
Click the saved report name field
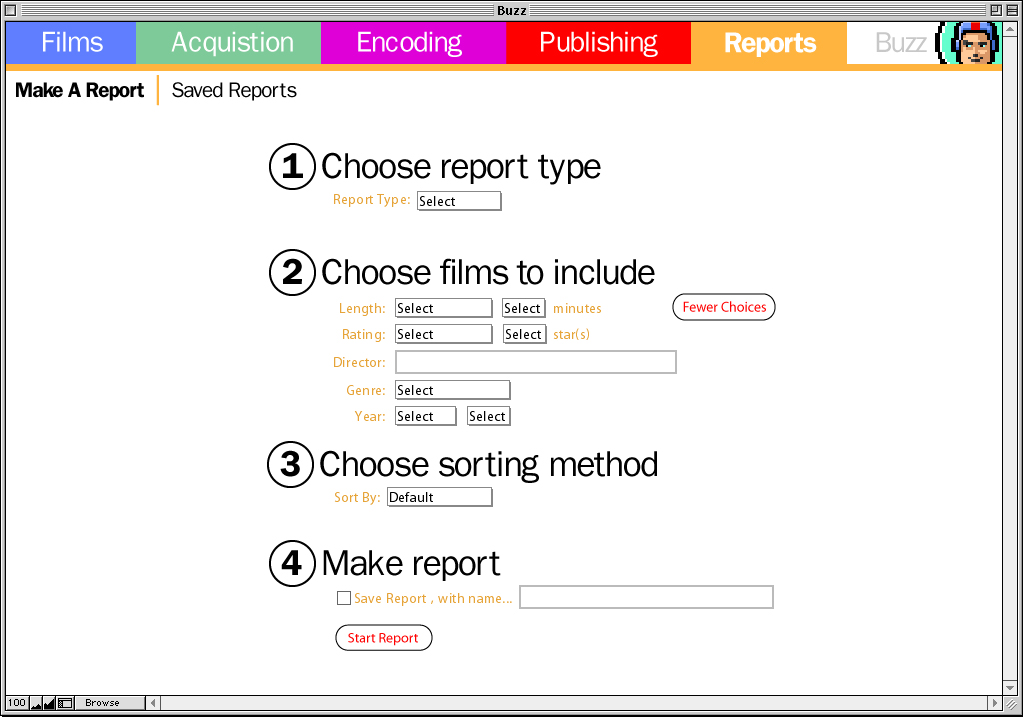647,597
